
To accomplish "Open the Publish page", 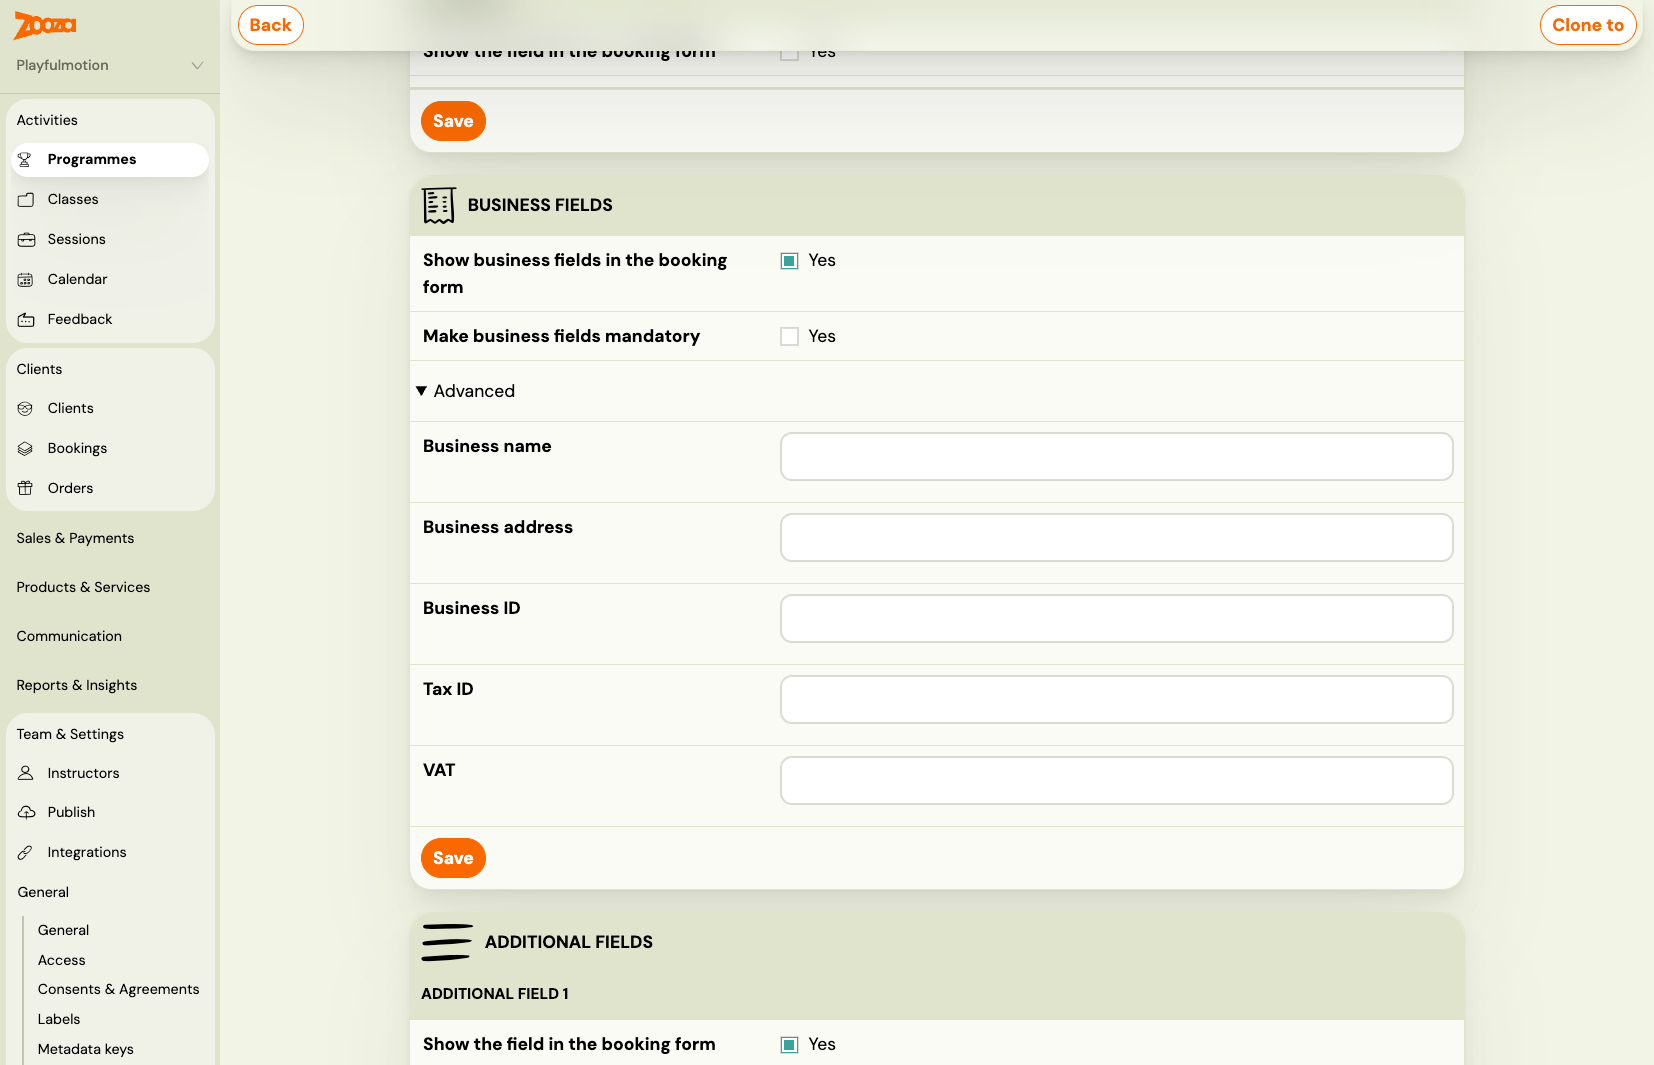I will pos(110,813).
